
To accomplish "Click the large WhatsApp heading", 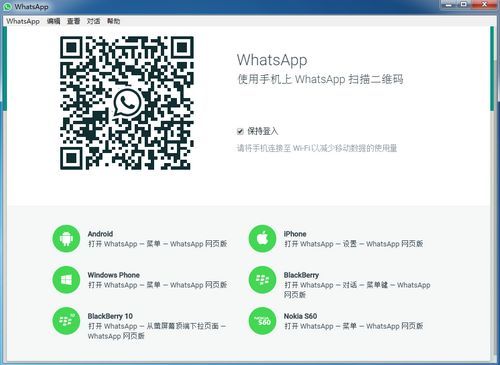I will pos(272,60).
